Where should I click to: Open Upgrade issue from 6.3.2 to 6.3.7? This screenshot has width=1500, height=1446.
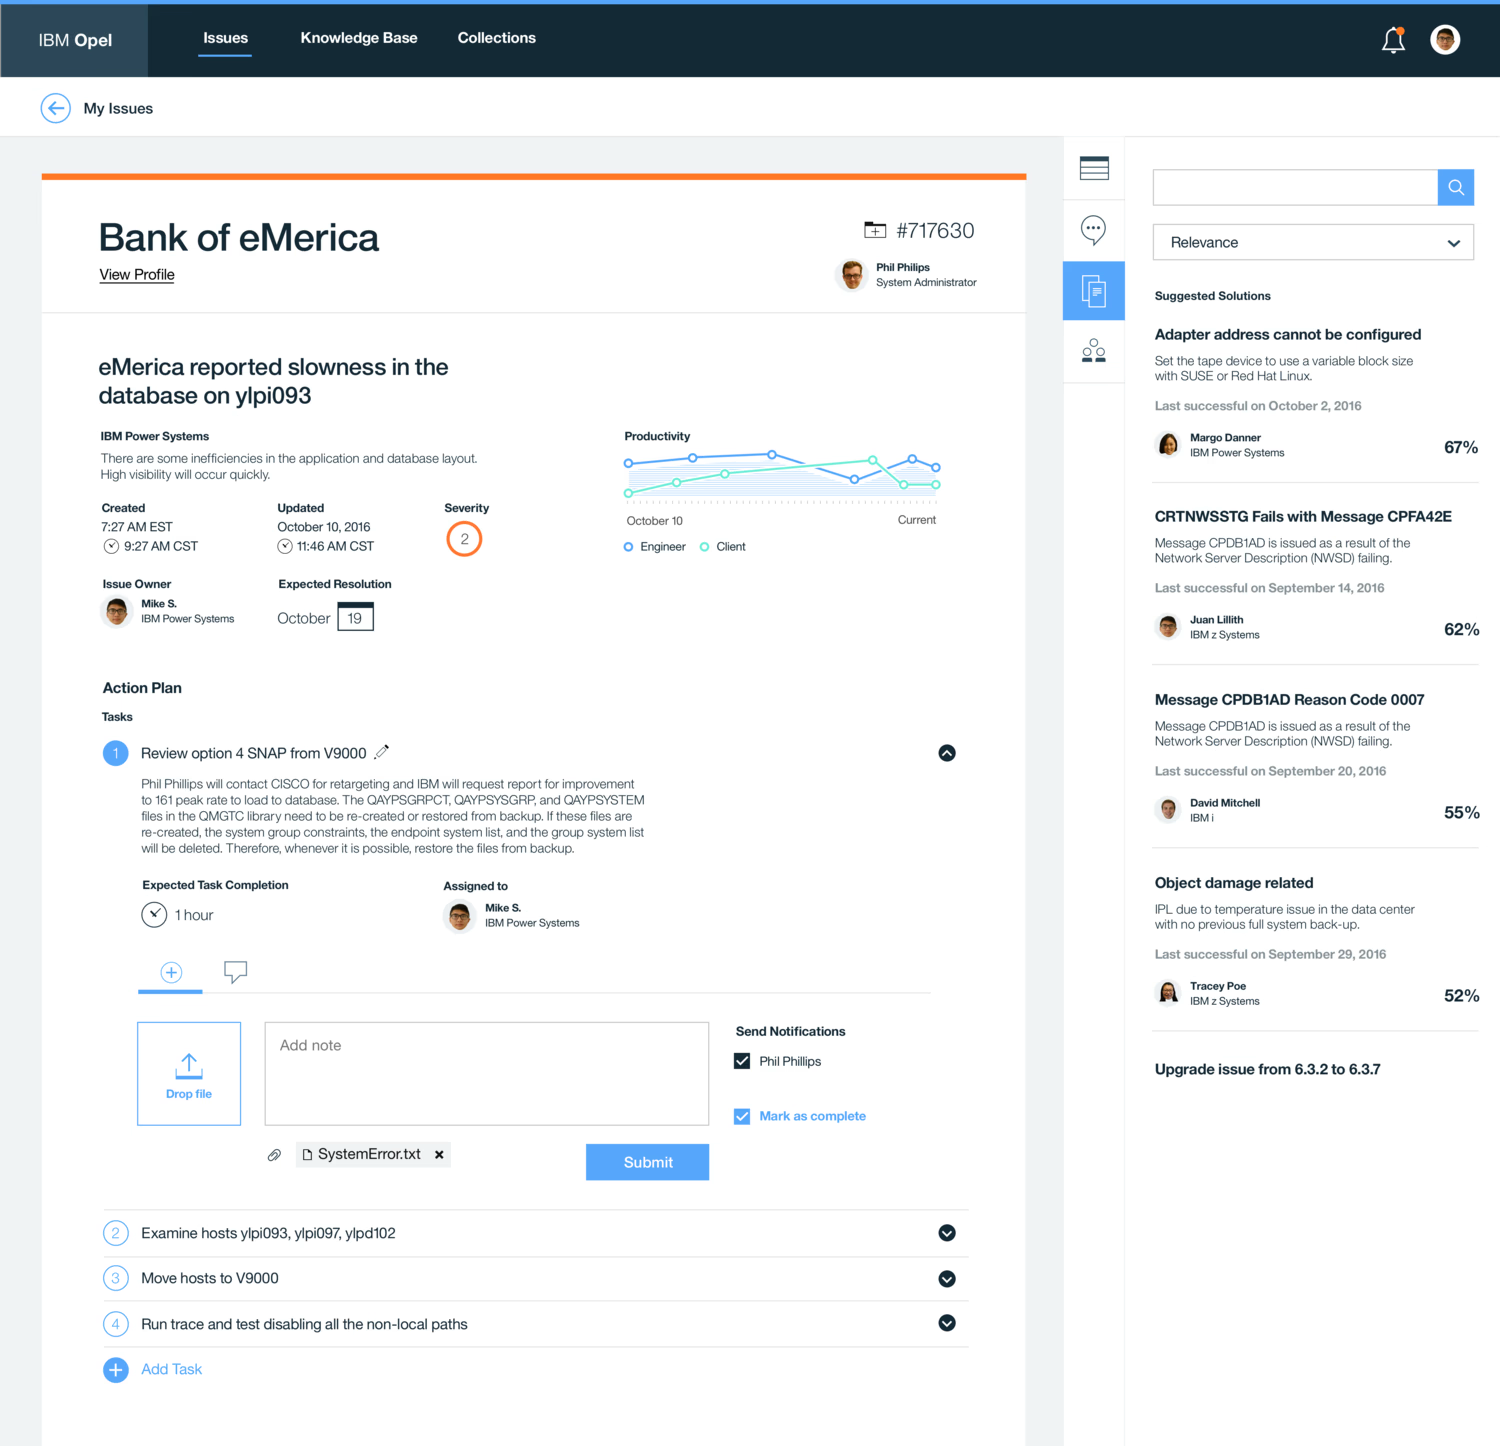1267,1069
